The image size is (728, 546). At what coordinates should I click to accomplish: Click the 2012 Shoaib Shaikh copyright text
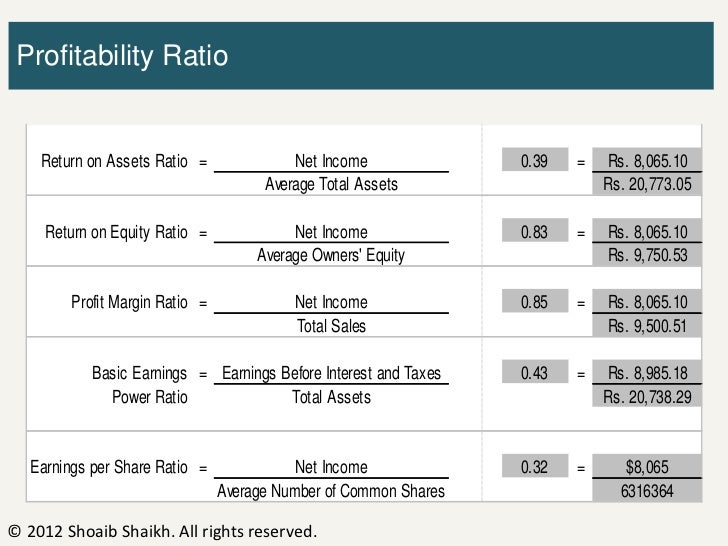tap(161, 530)
